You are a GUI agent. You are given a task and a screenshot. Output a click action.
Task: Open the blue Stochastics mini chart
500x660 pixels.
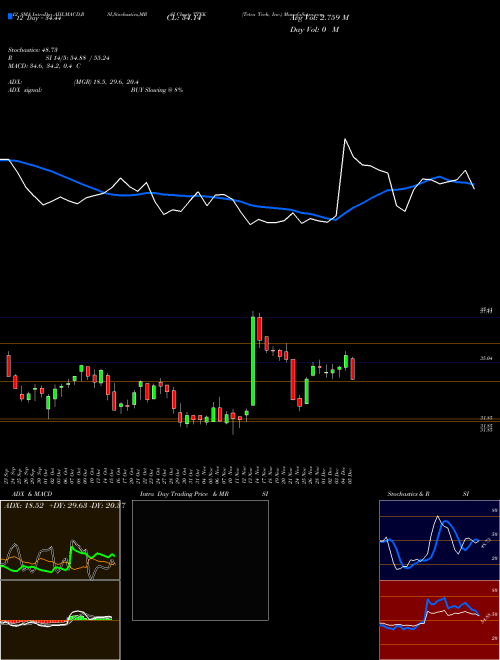(439, 540)
